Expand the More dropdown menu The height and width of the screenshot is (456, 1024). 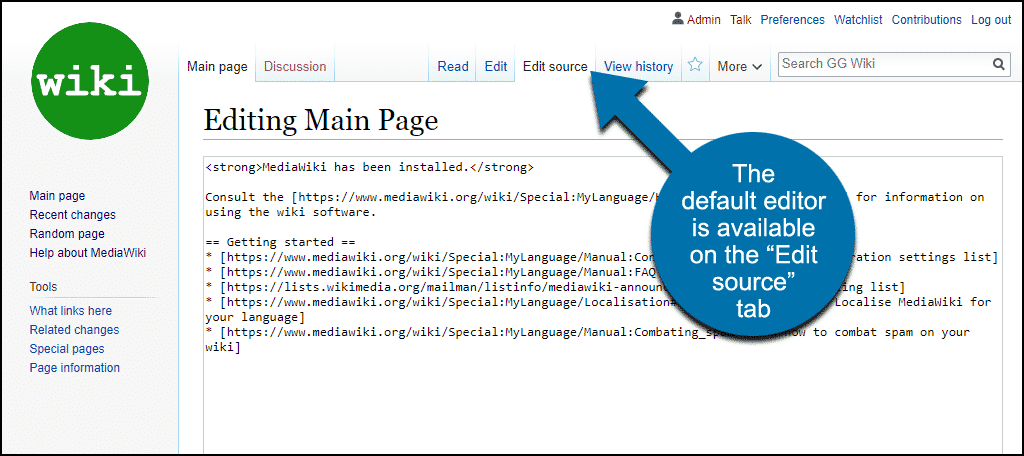point(739,67)
